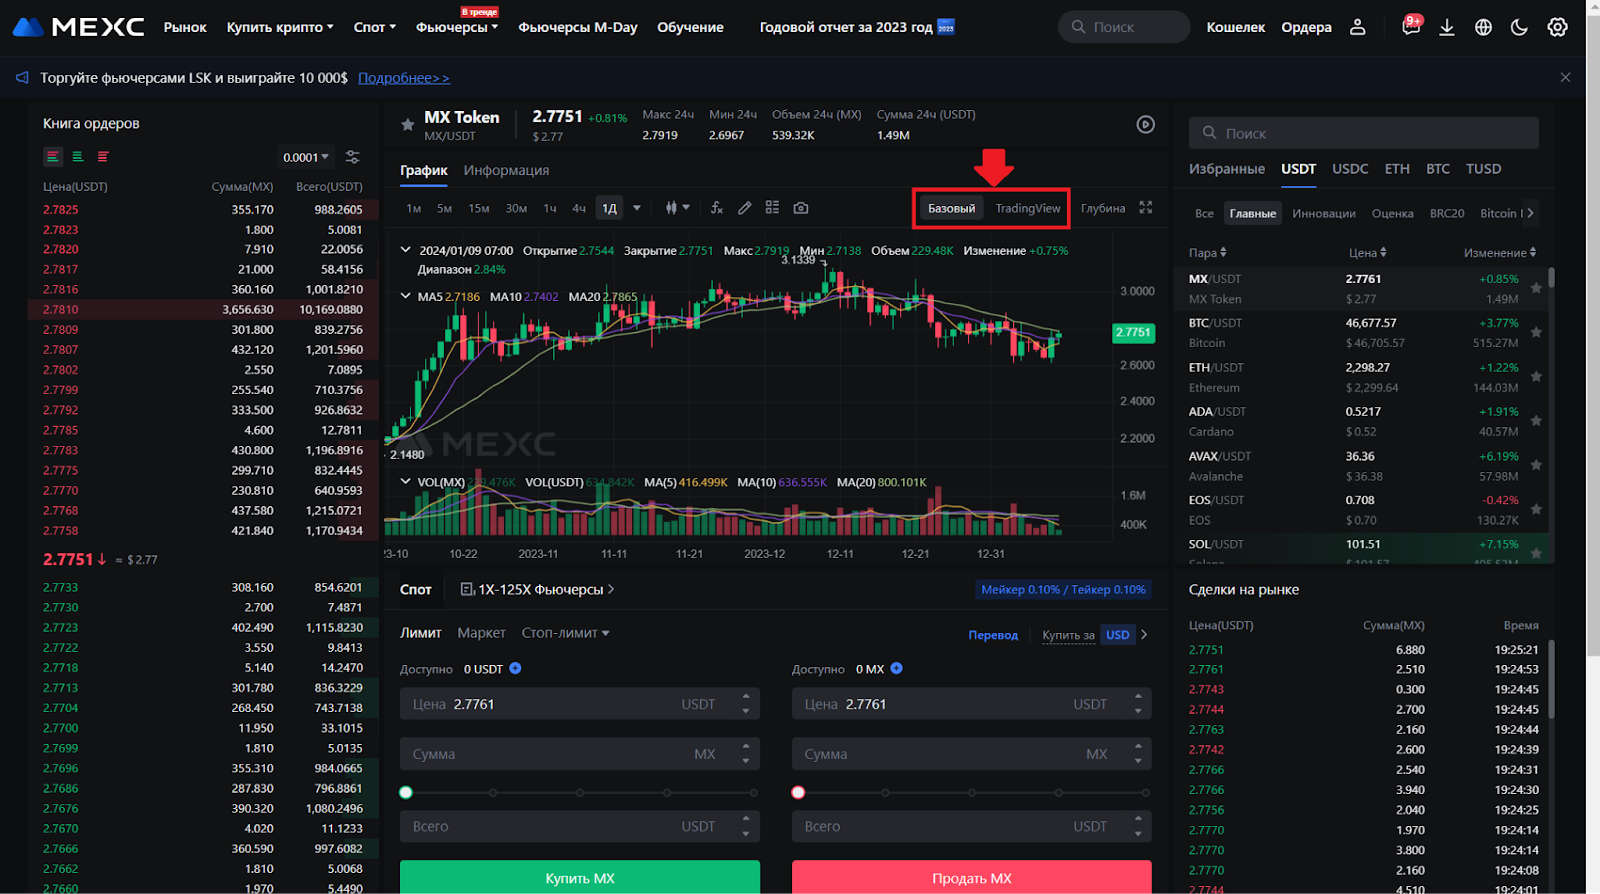Toggle dark mode moon icon
The height and width of the screenshot is (894, 1600).
pyautogui.click(x=1519, y=27)
